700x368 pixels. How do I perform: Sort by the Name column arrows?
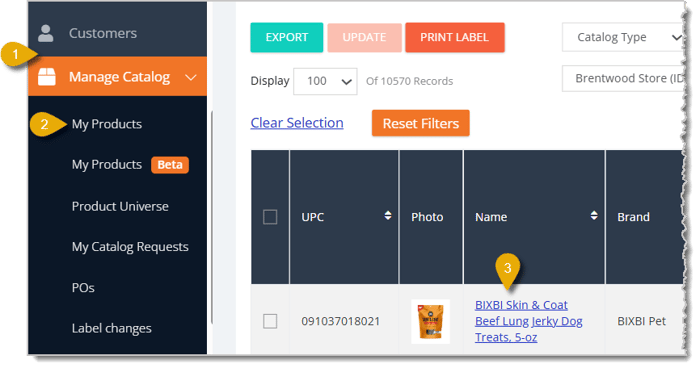point(594,216)
